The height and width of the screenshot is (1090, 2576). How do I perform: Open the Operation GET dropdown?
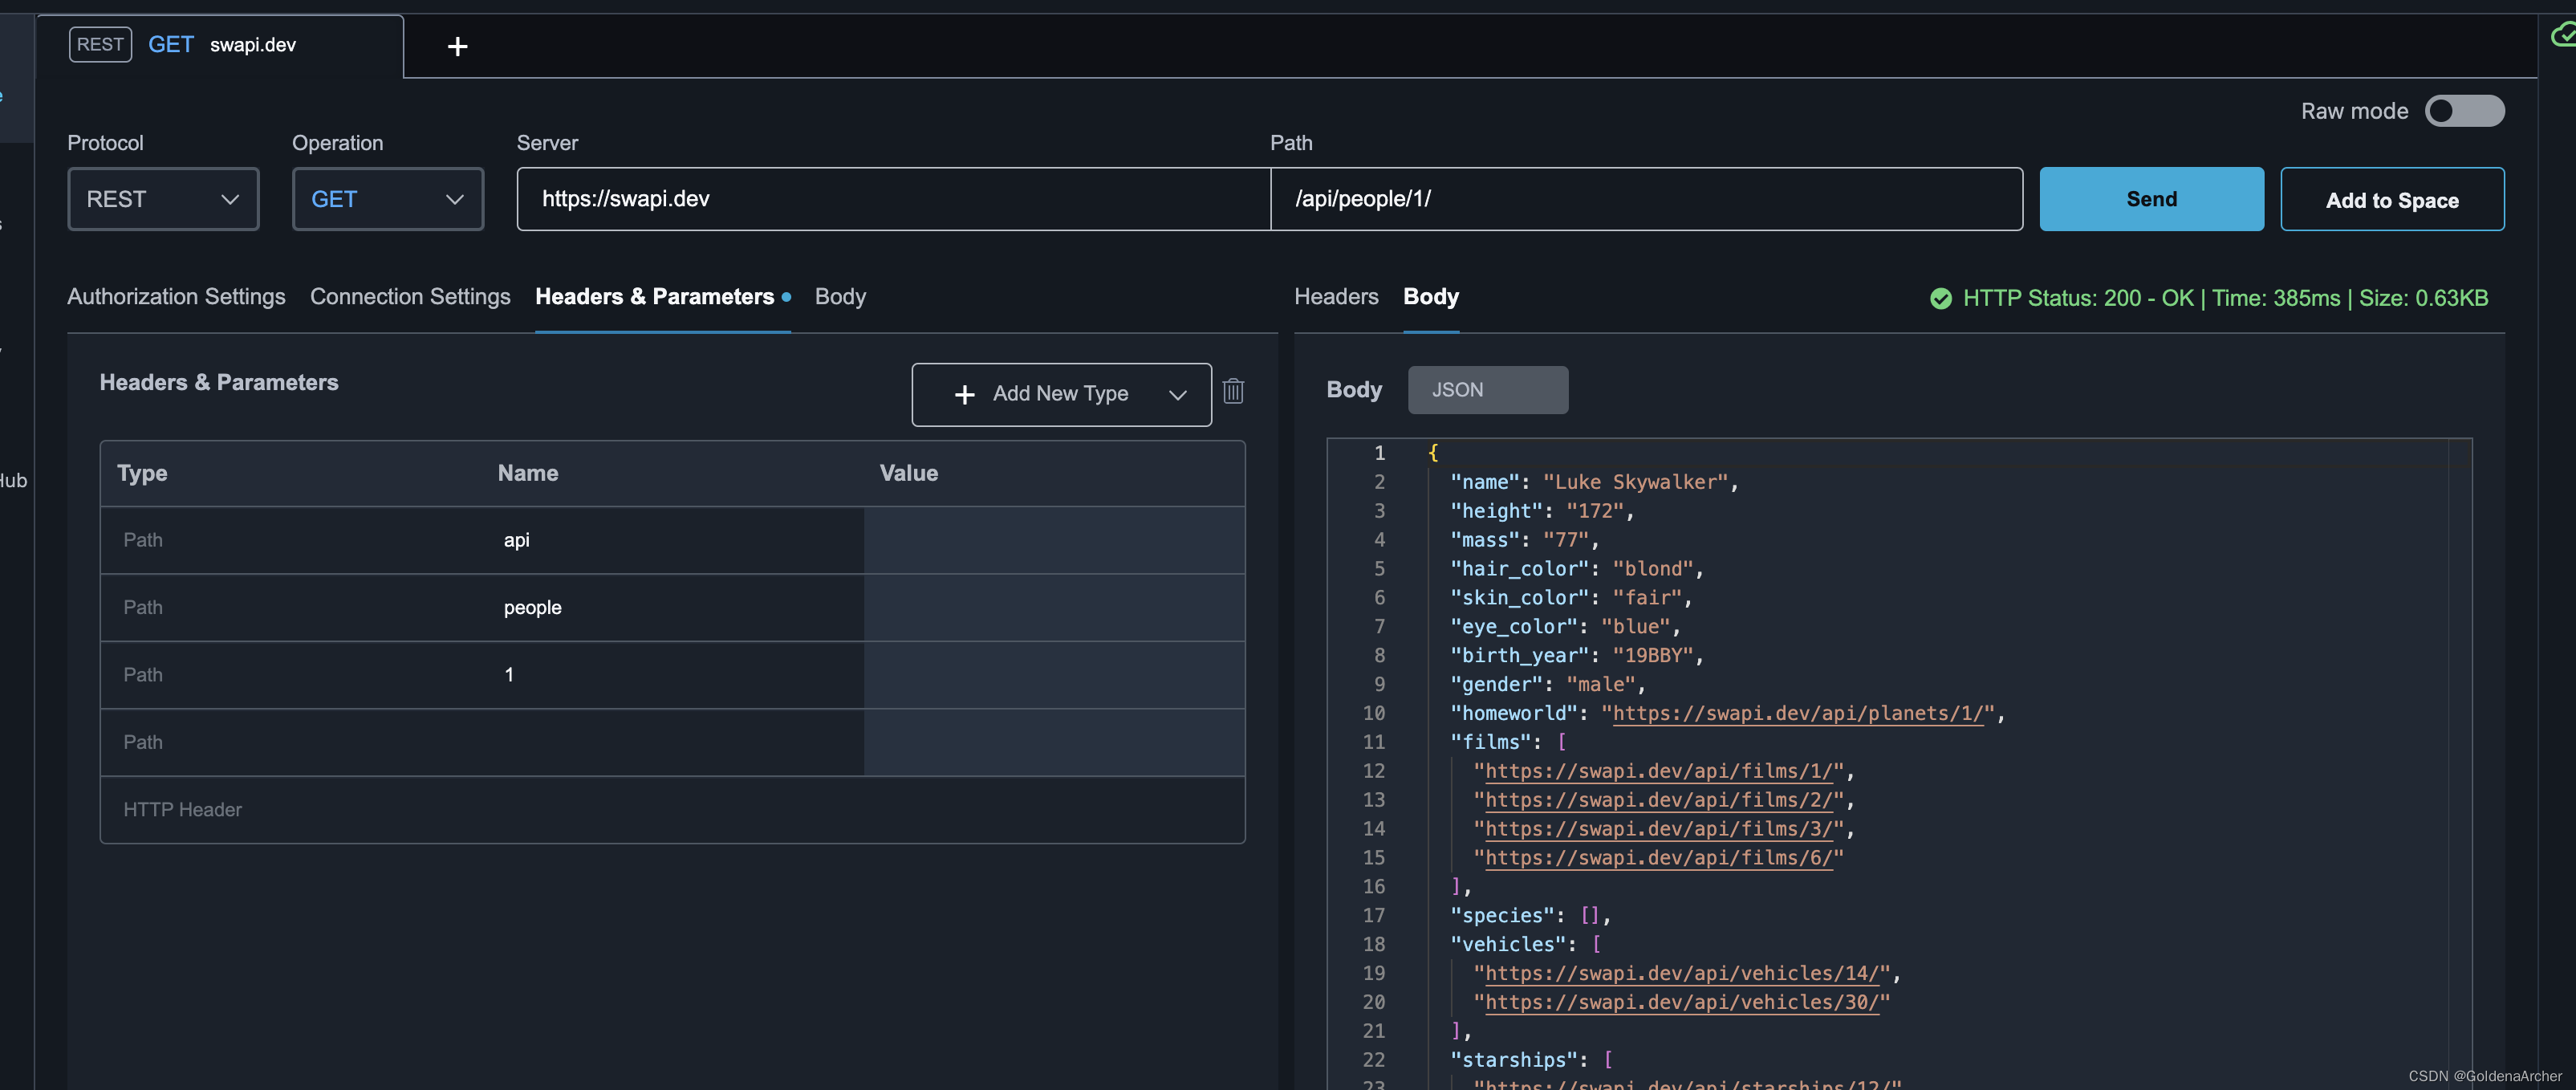click(388, 199)
